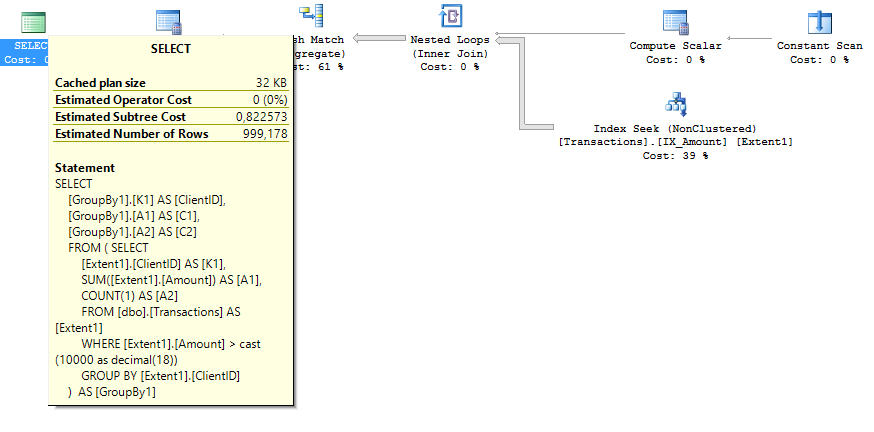874x432 pixels.
Task: Click the Nested Loops operator icon
Action: point(451,16)
